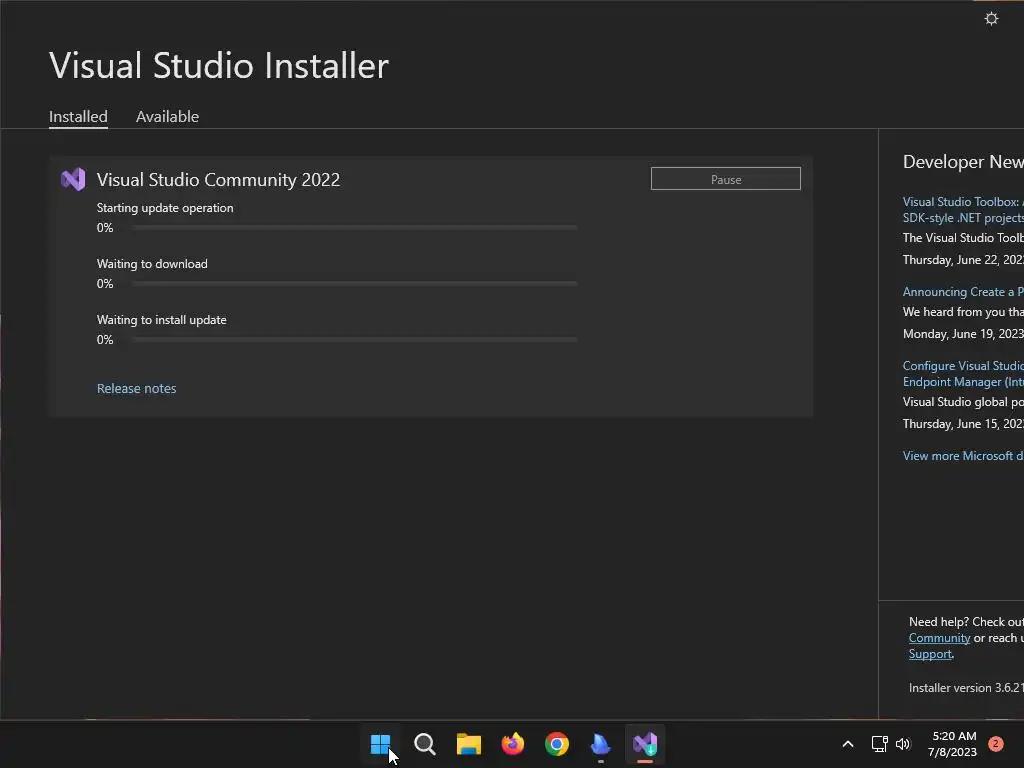Open Google Chrome from the taskbar
The height and width of the screenshot is (768, 1024).
[556, 744]
